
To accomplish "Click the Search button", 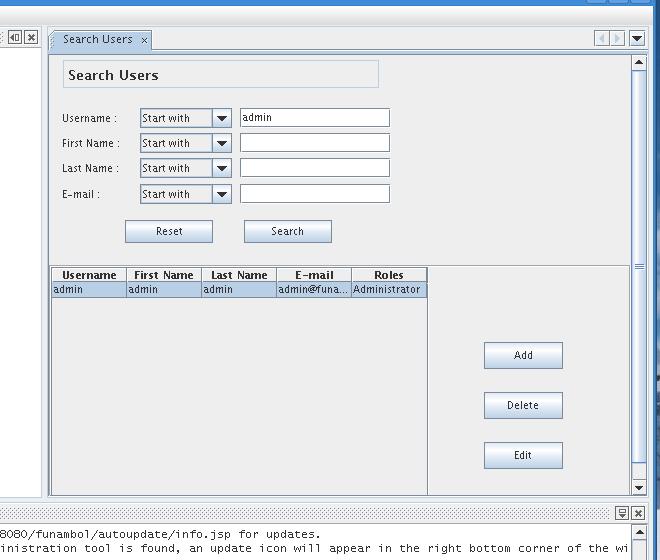I will coord(287,231).
